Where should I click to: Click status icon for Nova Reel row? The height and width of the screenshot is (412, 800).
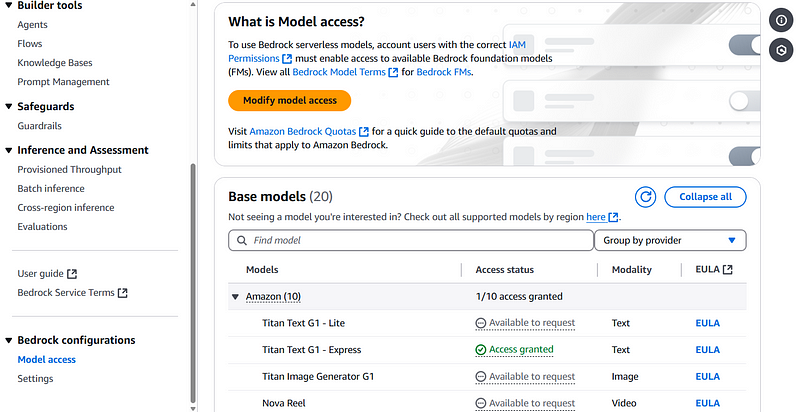481,403
